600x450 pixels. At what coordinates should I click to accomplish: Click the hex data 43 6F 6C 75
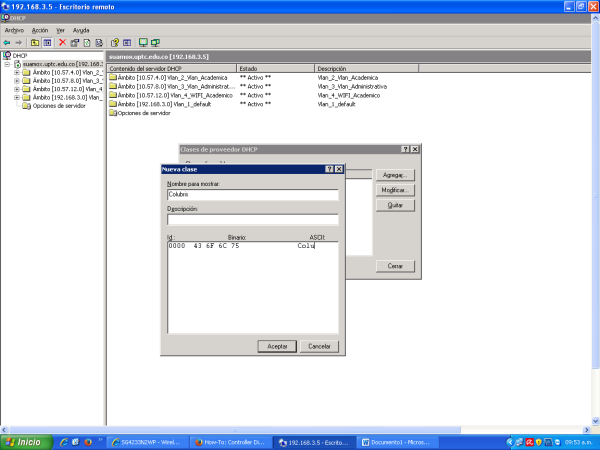click(216, 246)
